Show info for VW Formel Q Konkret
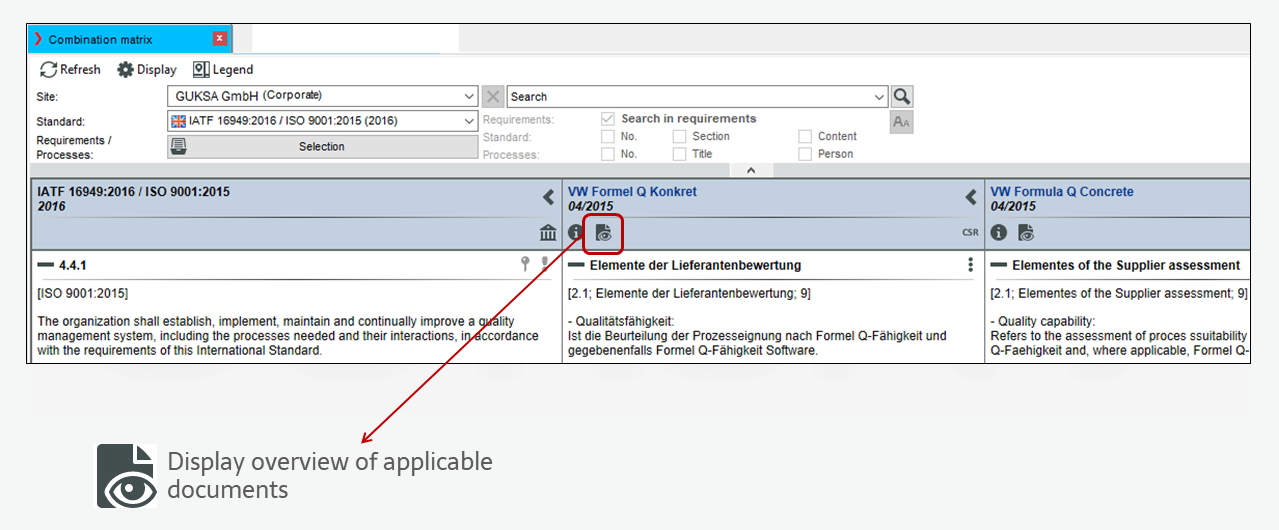 coord(576,233)
